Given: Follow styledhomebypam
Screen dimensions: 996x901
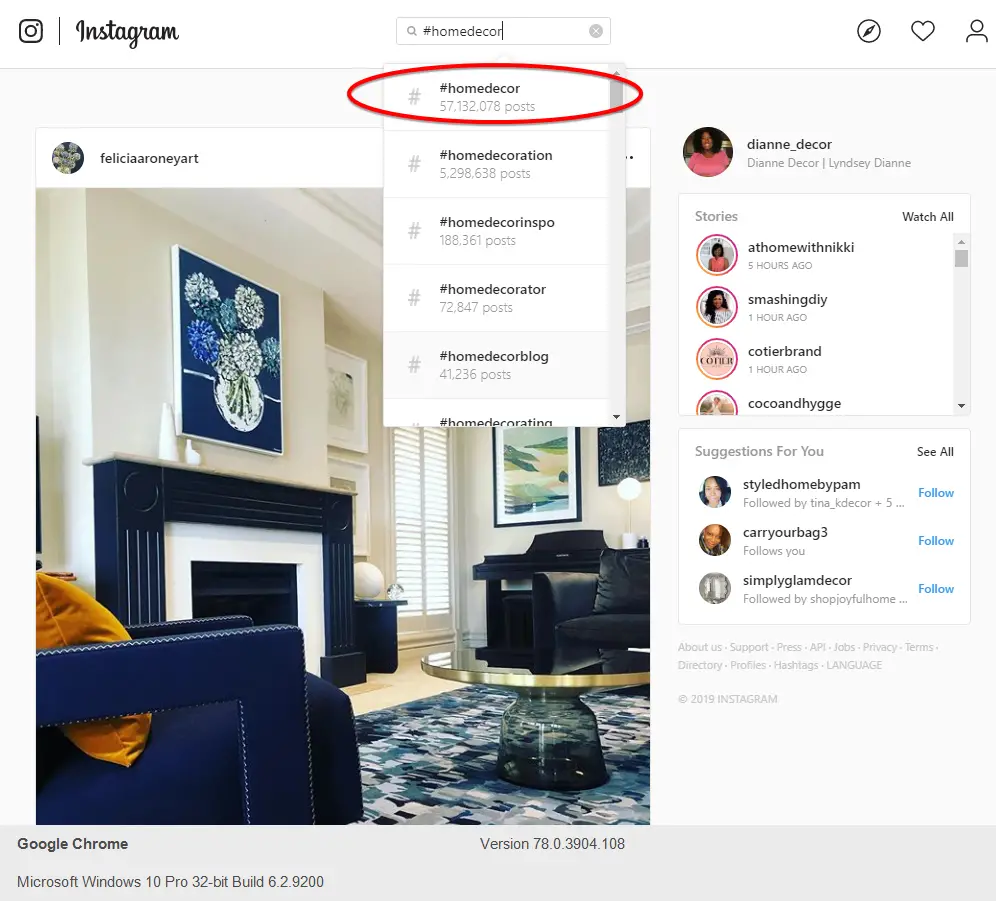Looking at the screenshot, I should click(x=936, y=492).
